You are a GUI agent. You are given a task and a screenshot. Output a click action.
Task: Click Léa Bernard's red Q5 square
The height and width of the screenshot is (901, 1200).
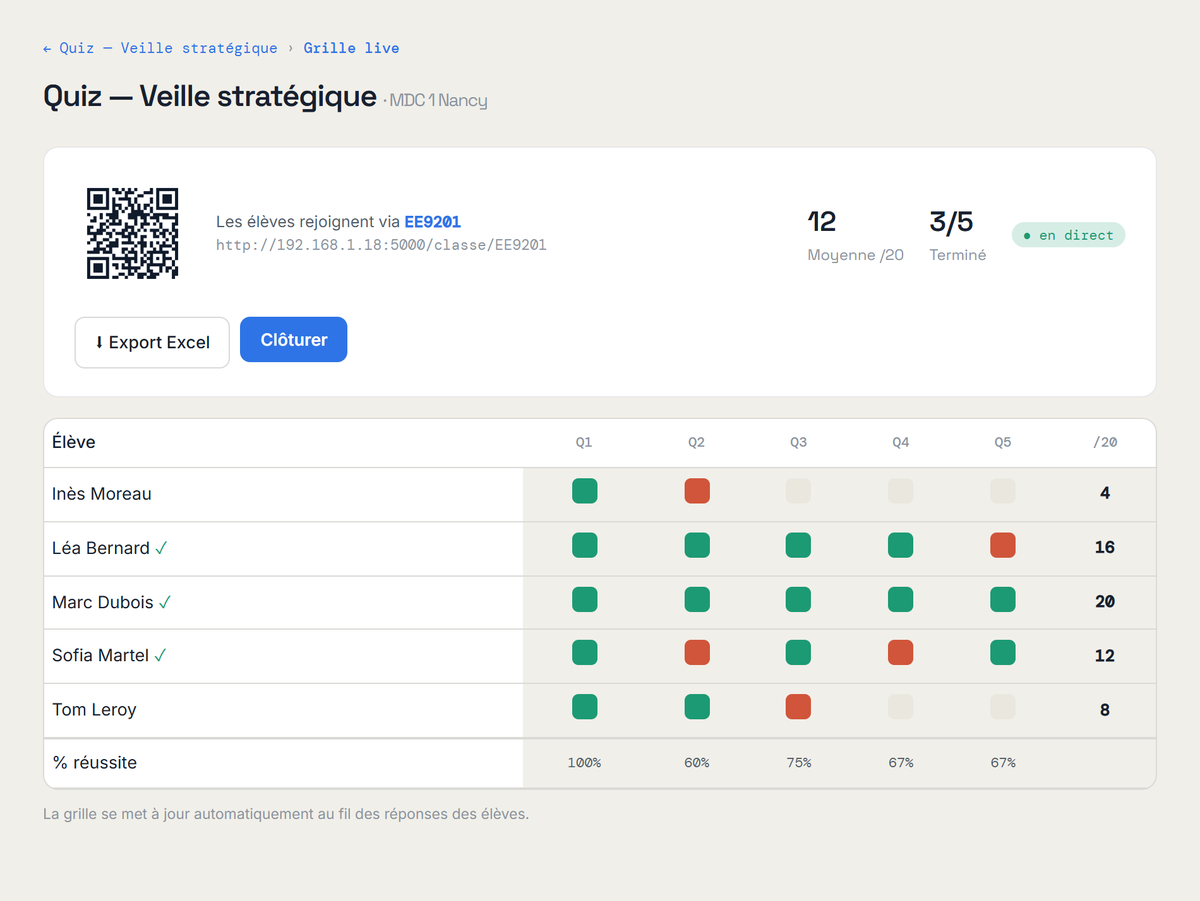click(1003, 545)
